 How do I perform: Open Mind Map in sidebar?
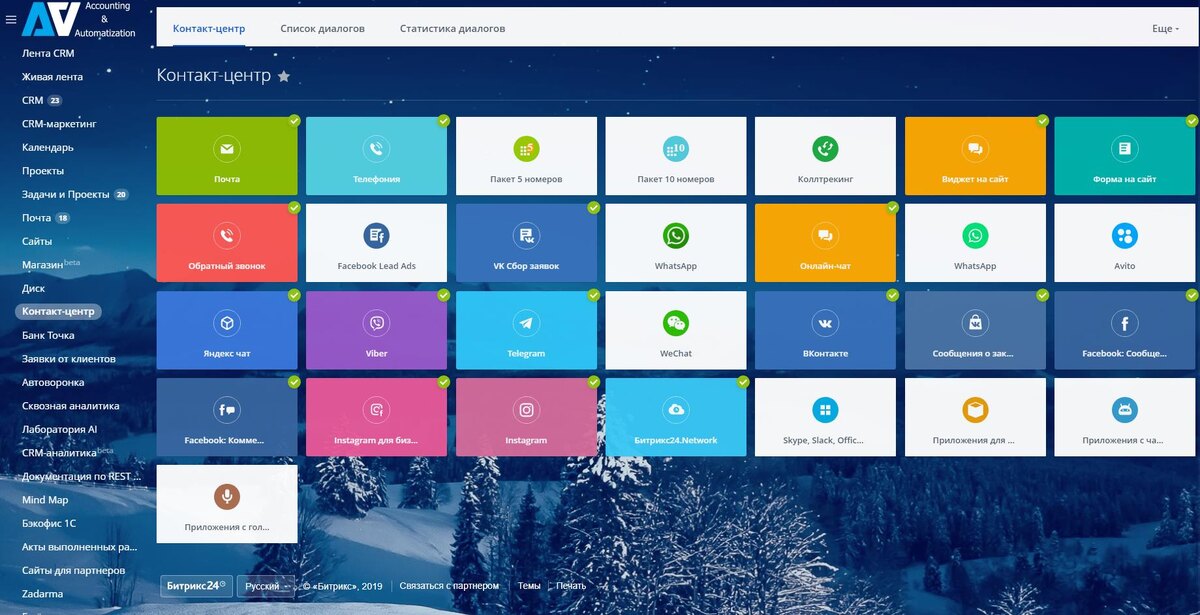pyautogui.click(x=44, y=499)
